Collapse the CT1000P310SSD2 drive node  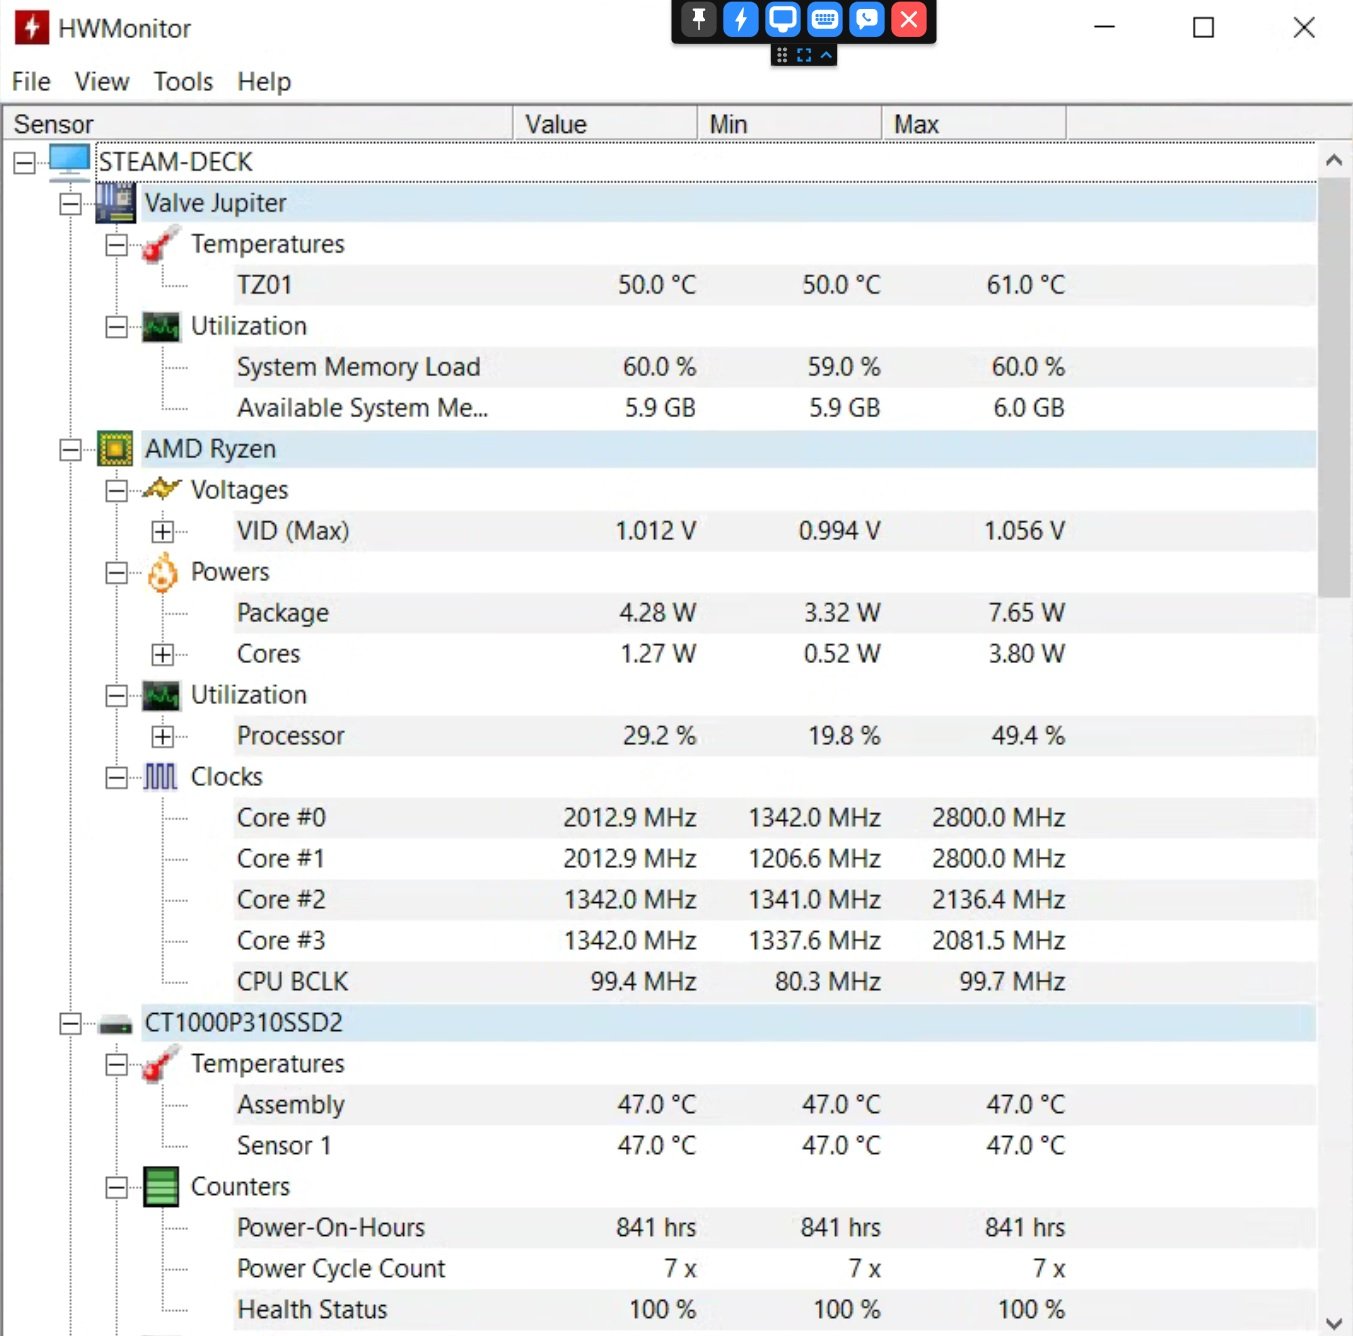coord(70,1023)
